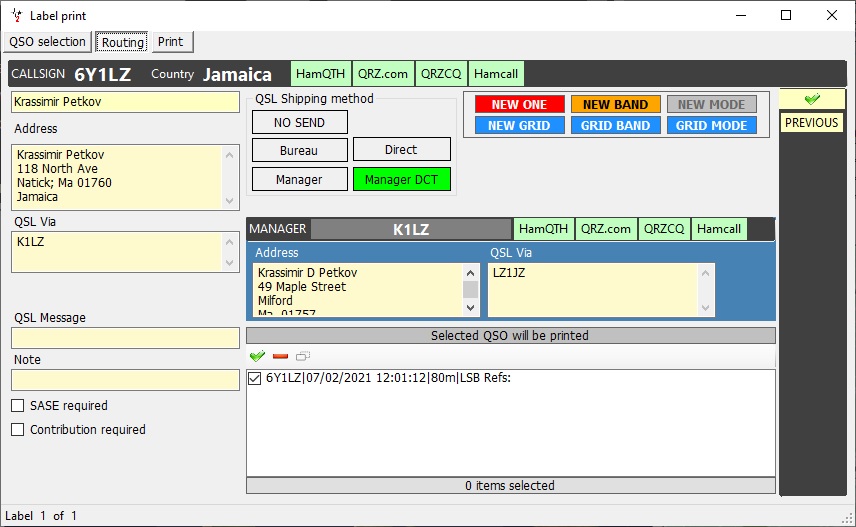Select the 6Y1LZ 07/02/2021 QSO row text
This screenshot has width=856, height=527.
(x=388, y=378)
